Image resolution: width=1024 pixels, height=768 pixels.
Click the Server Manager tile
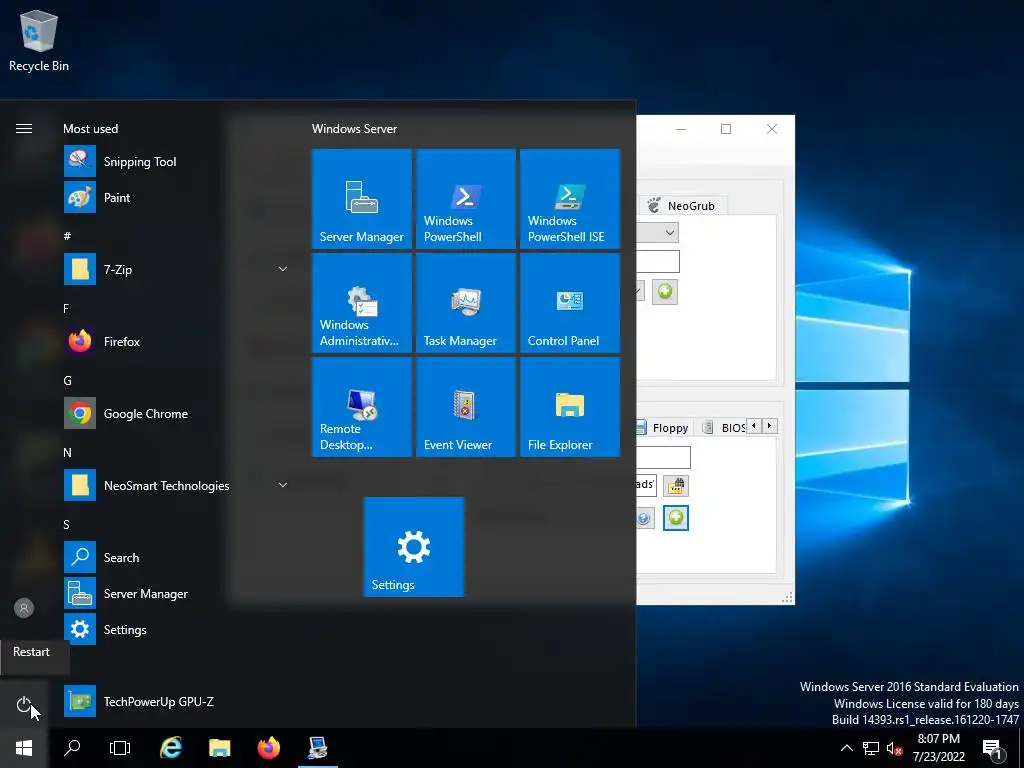(362, 199)
